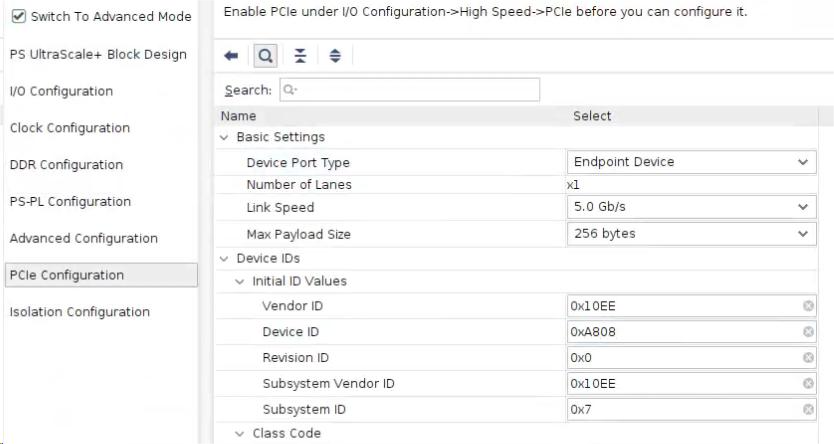Screen dimensions: 834x444
Task: Uncheck Switch To Advanced Mode checkbox
Action: coord(18,17)
